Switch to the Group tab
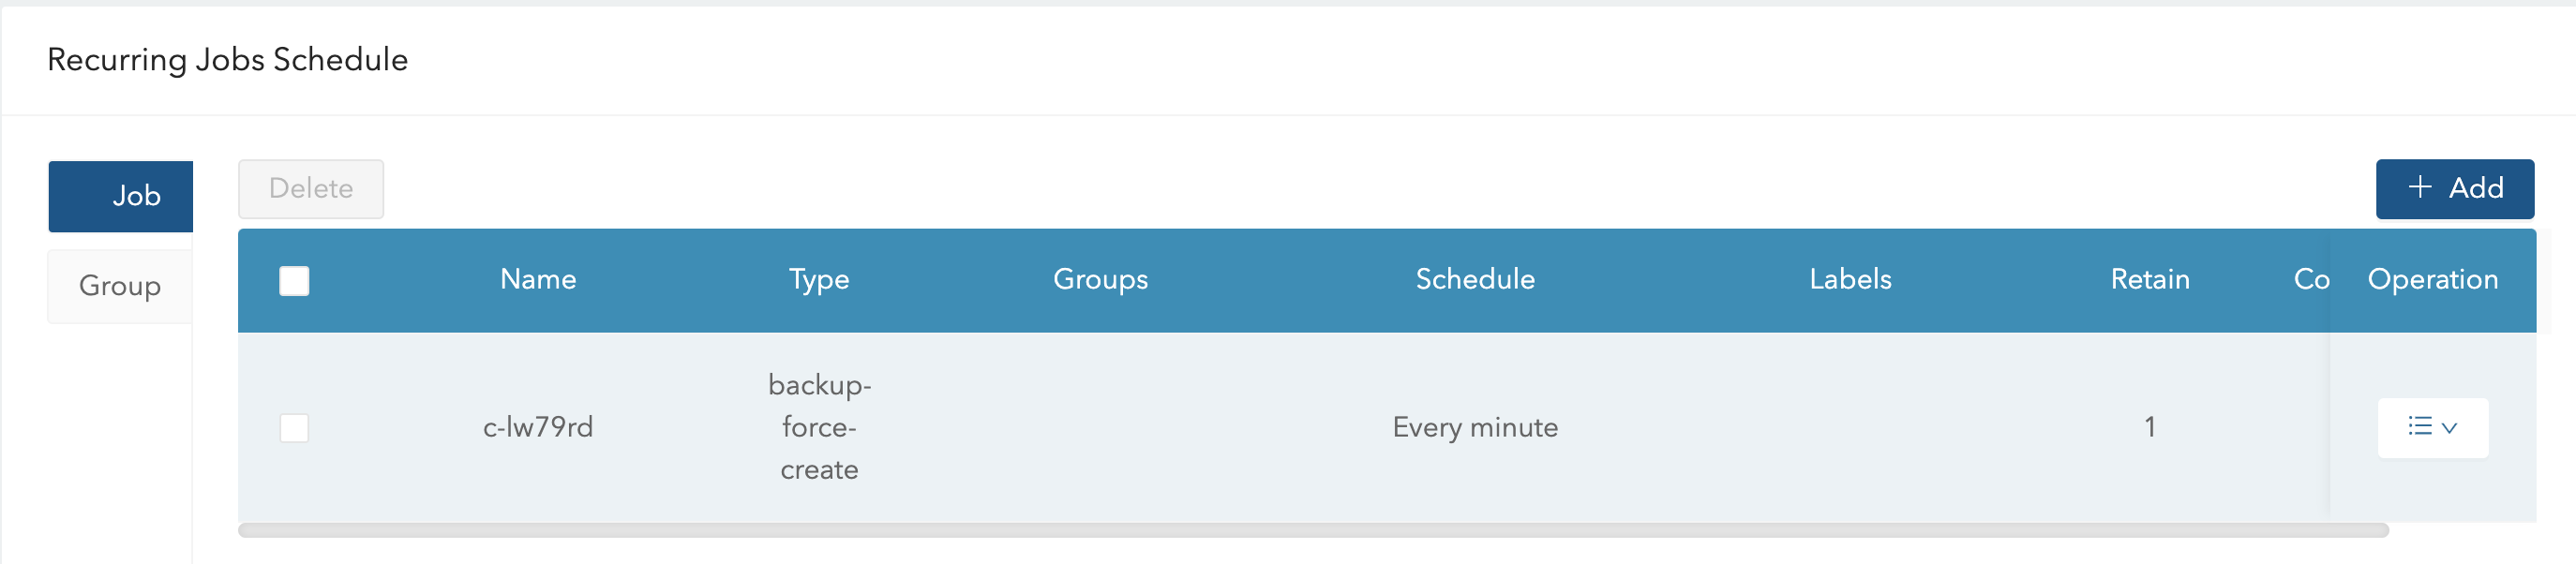 (x=118, y=286)
